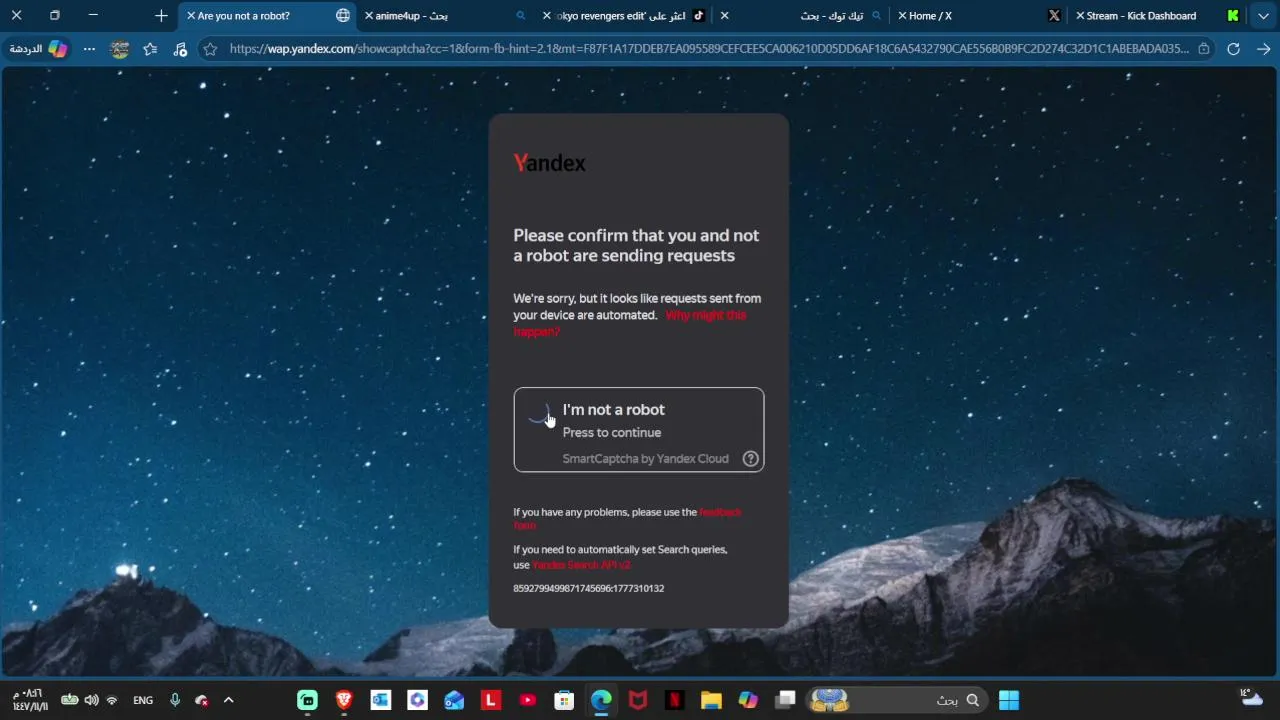Open McAfee from the taskbar
The image size is (1280, 720).
coord(638,700)
